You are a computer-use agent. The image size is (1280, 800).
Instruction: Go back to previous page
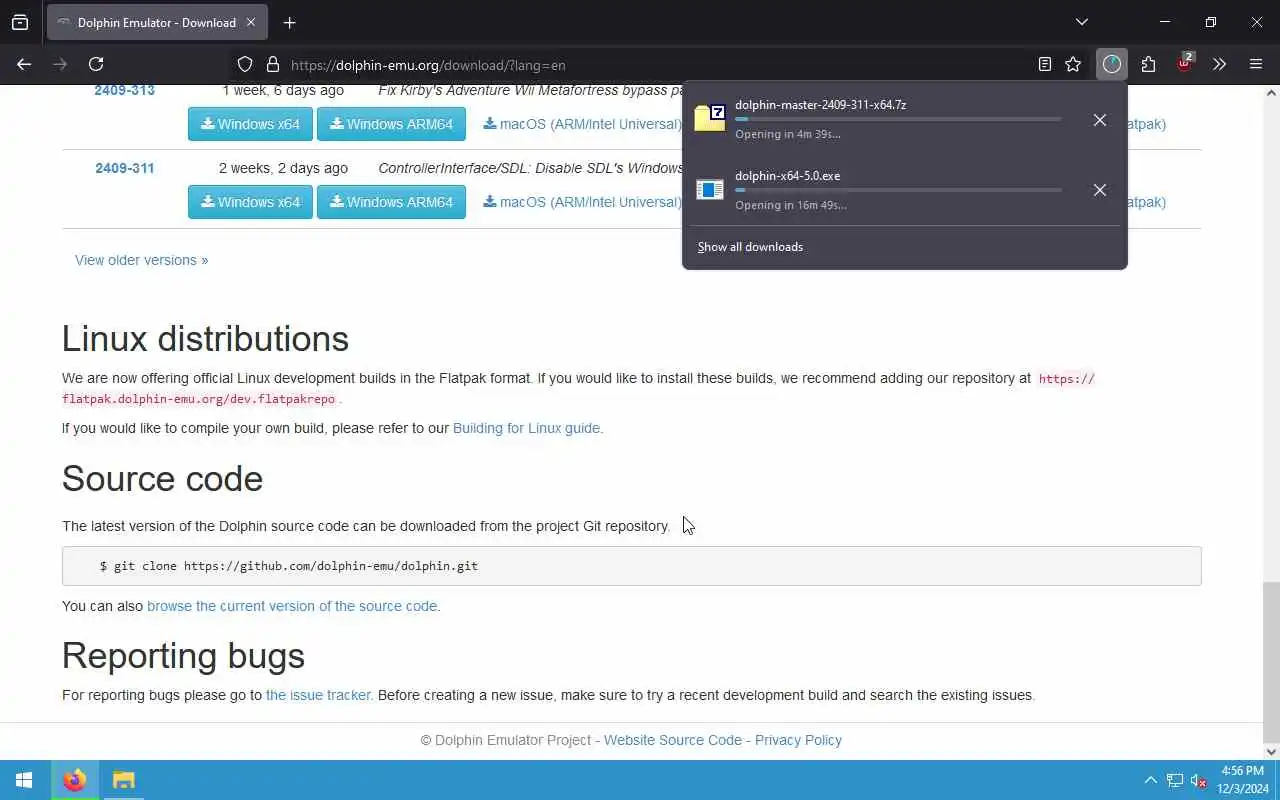point(24,64)
